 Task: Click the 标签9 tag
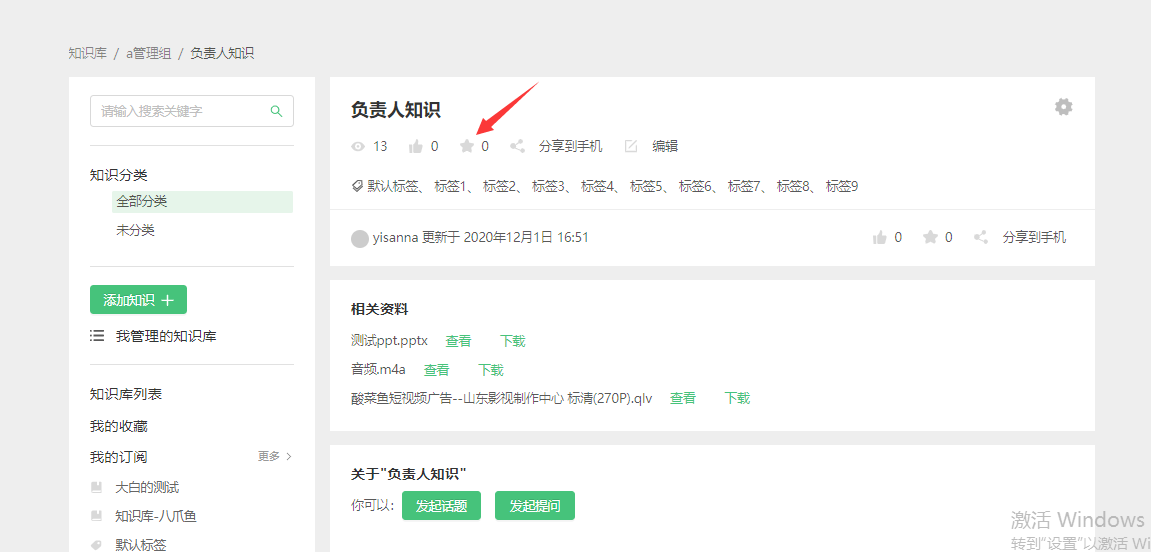[842, 186]
